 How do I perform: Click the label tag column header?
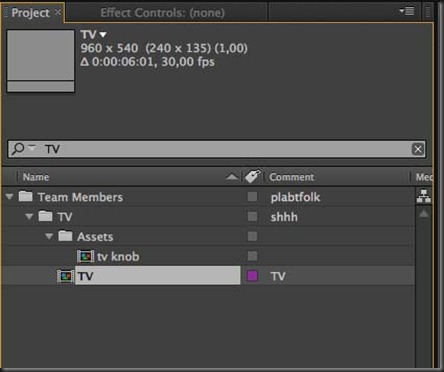(x=252, y=176)
